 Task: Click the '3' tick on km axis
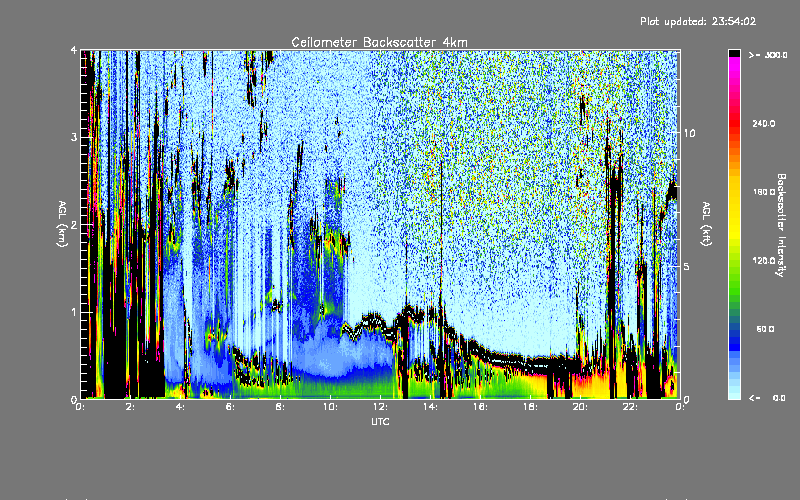(74, 138)
